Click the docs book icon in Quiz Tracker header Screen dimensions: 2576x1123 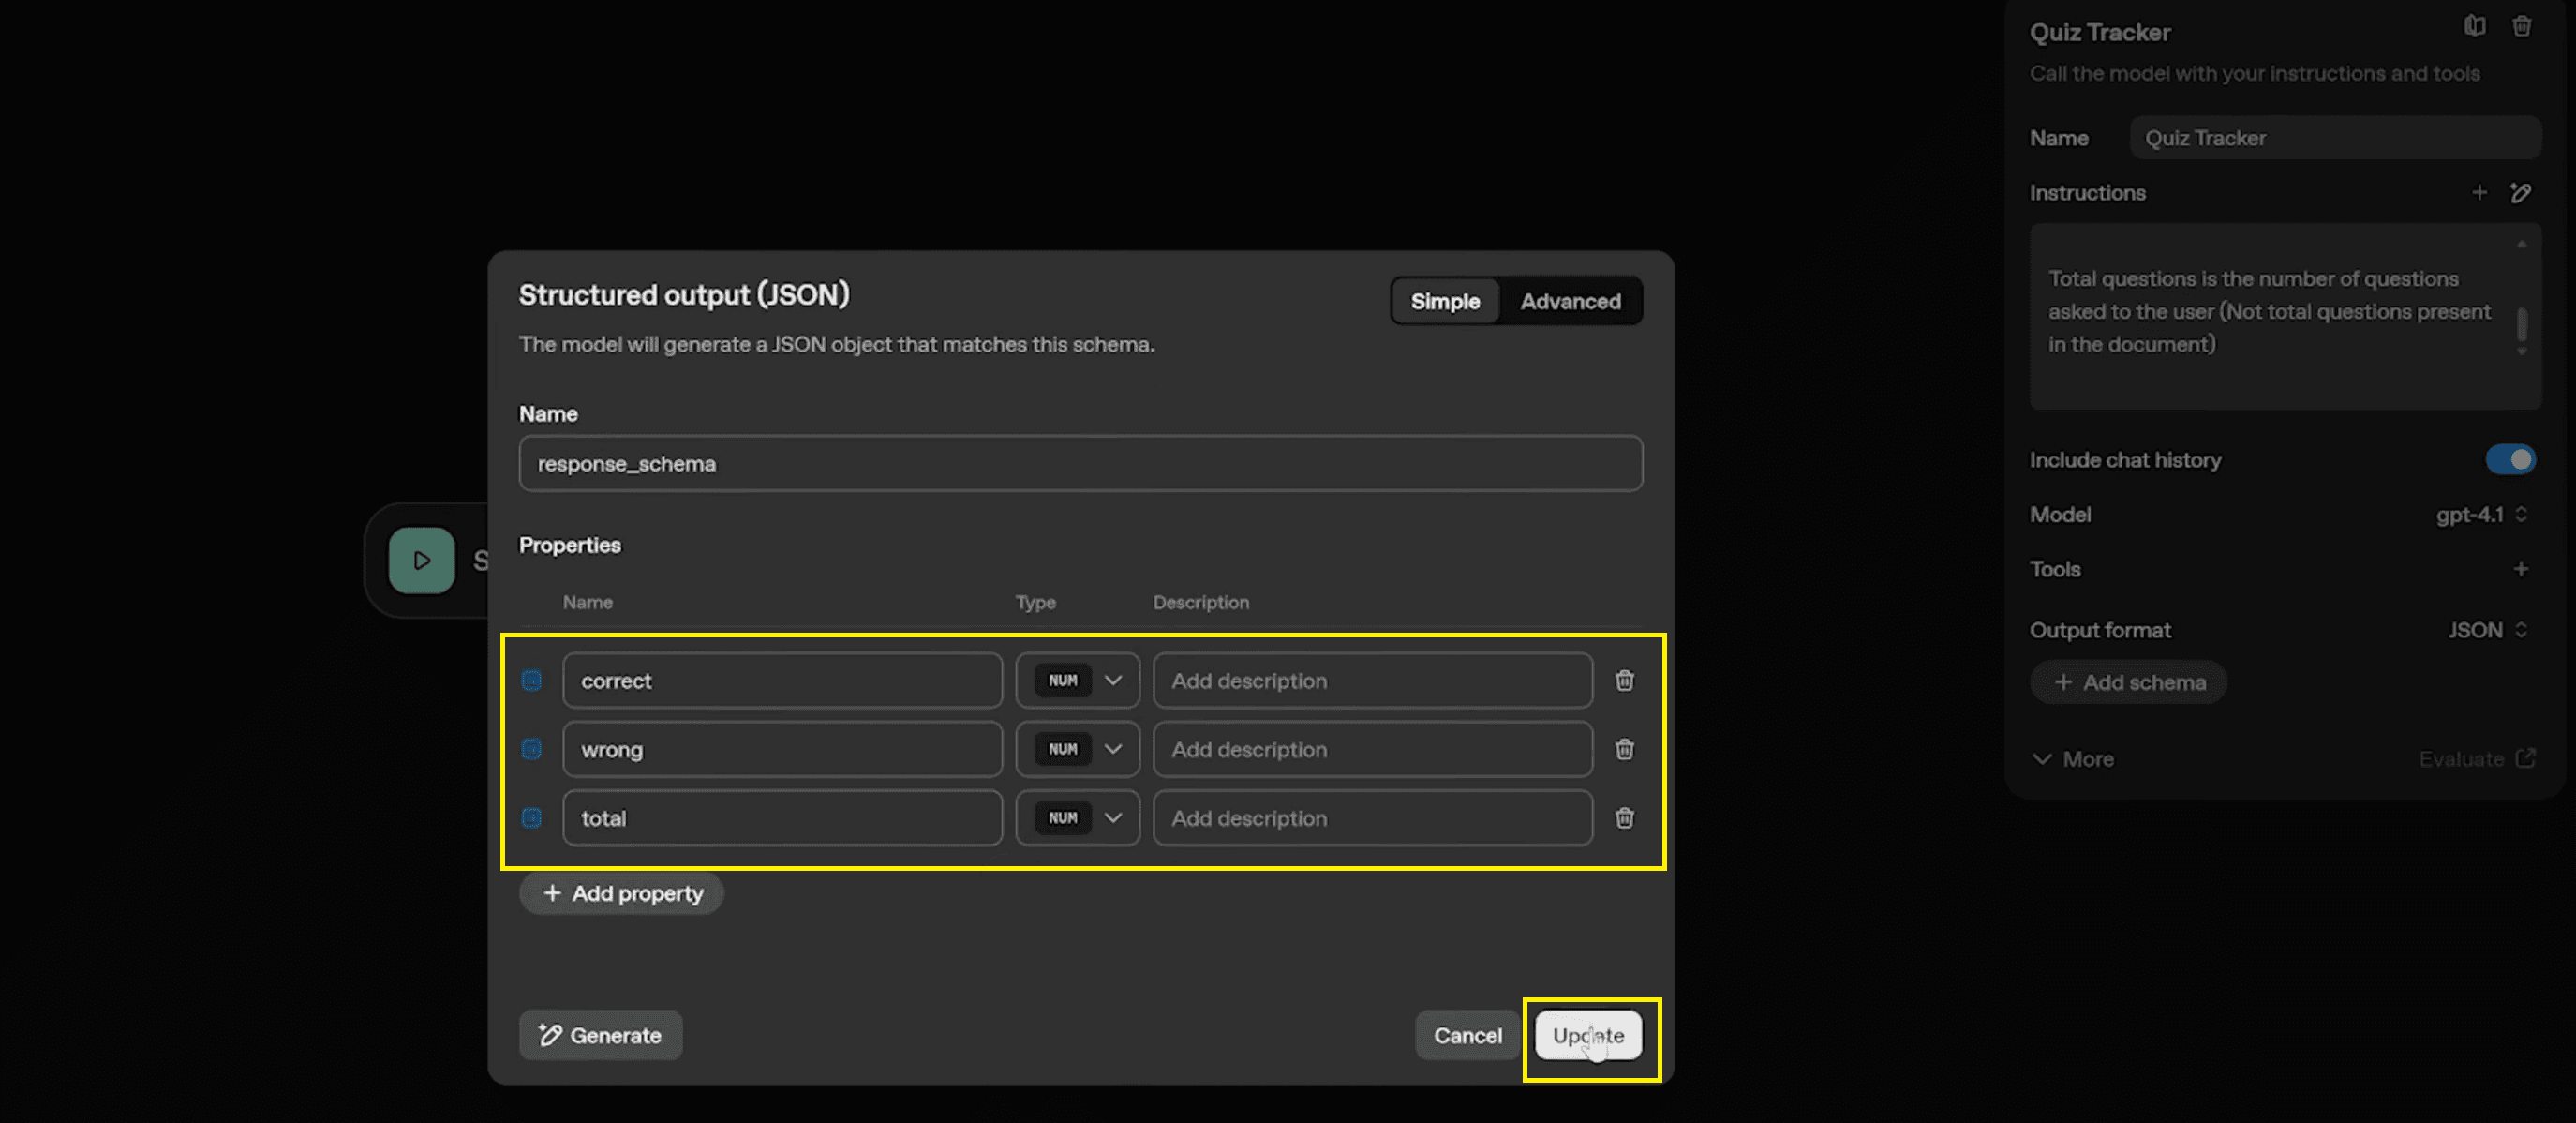coord(2474,27)
